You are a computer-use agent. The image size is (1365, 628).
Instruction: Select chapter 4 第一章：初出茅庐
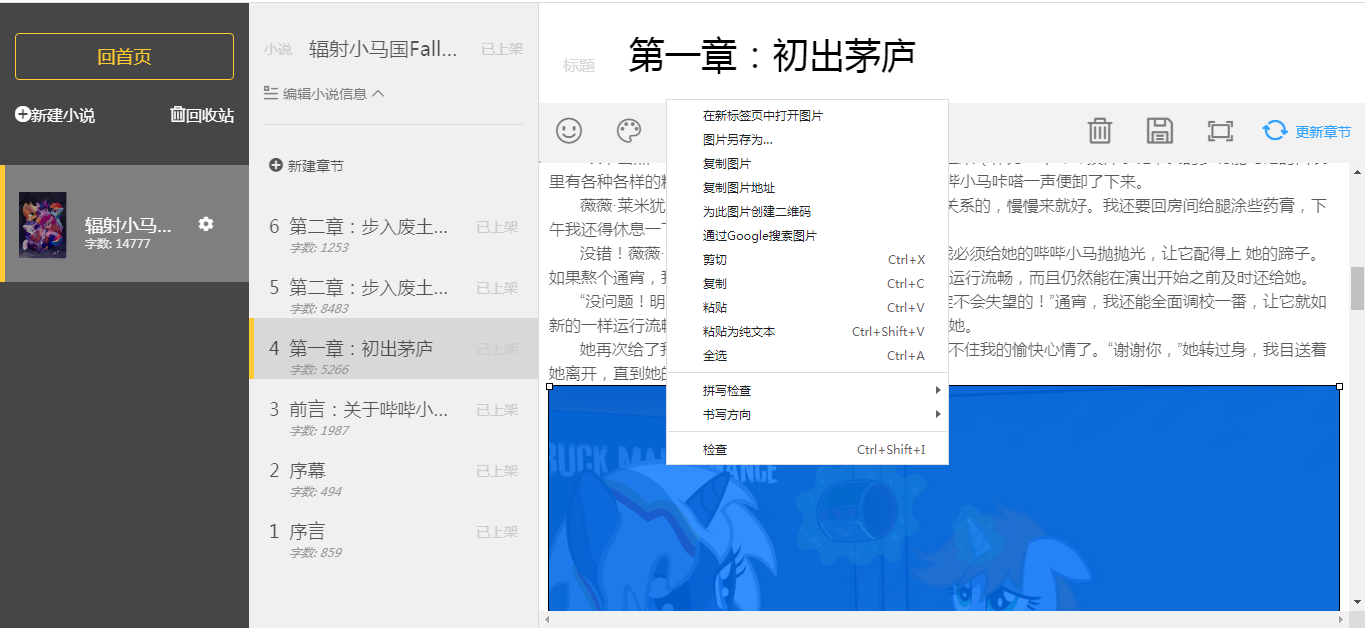[x=393, y=349]
